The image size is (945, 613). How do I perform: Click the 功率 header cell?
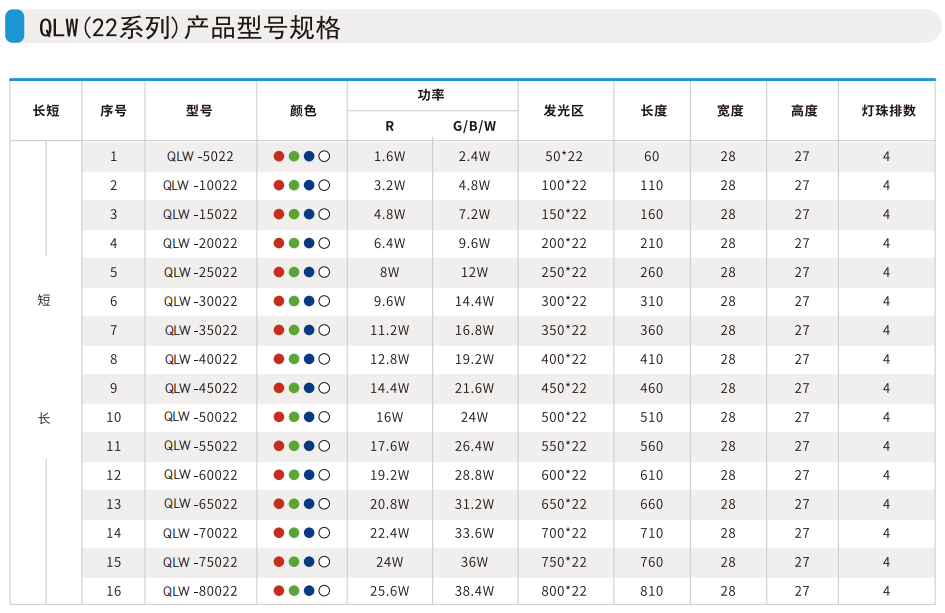coord(431,95)
